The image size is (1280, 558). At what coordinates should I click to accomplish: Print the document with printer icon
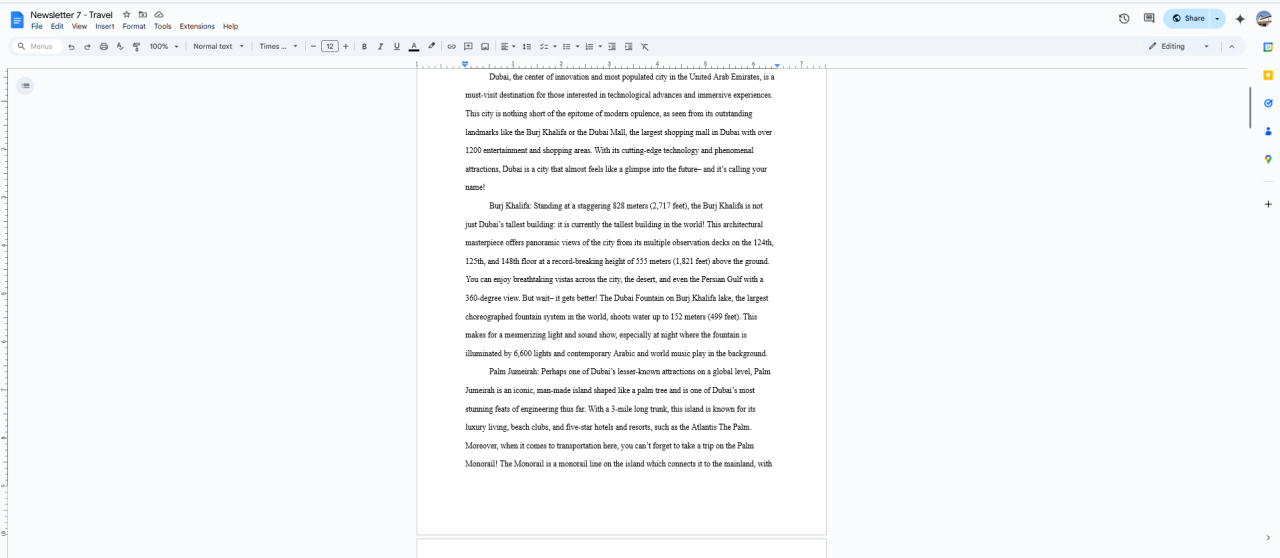[x=103, y=47]
